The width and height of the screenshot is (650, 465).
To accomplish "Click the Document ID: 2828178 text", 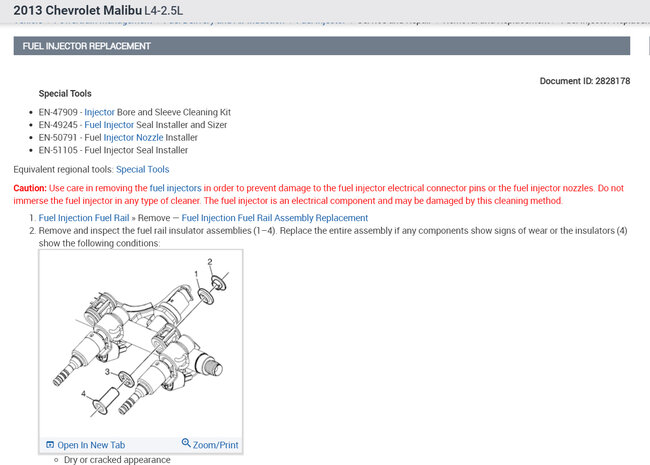I will click(x=585, y=81).
